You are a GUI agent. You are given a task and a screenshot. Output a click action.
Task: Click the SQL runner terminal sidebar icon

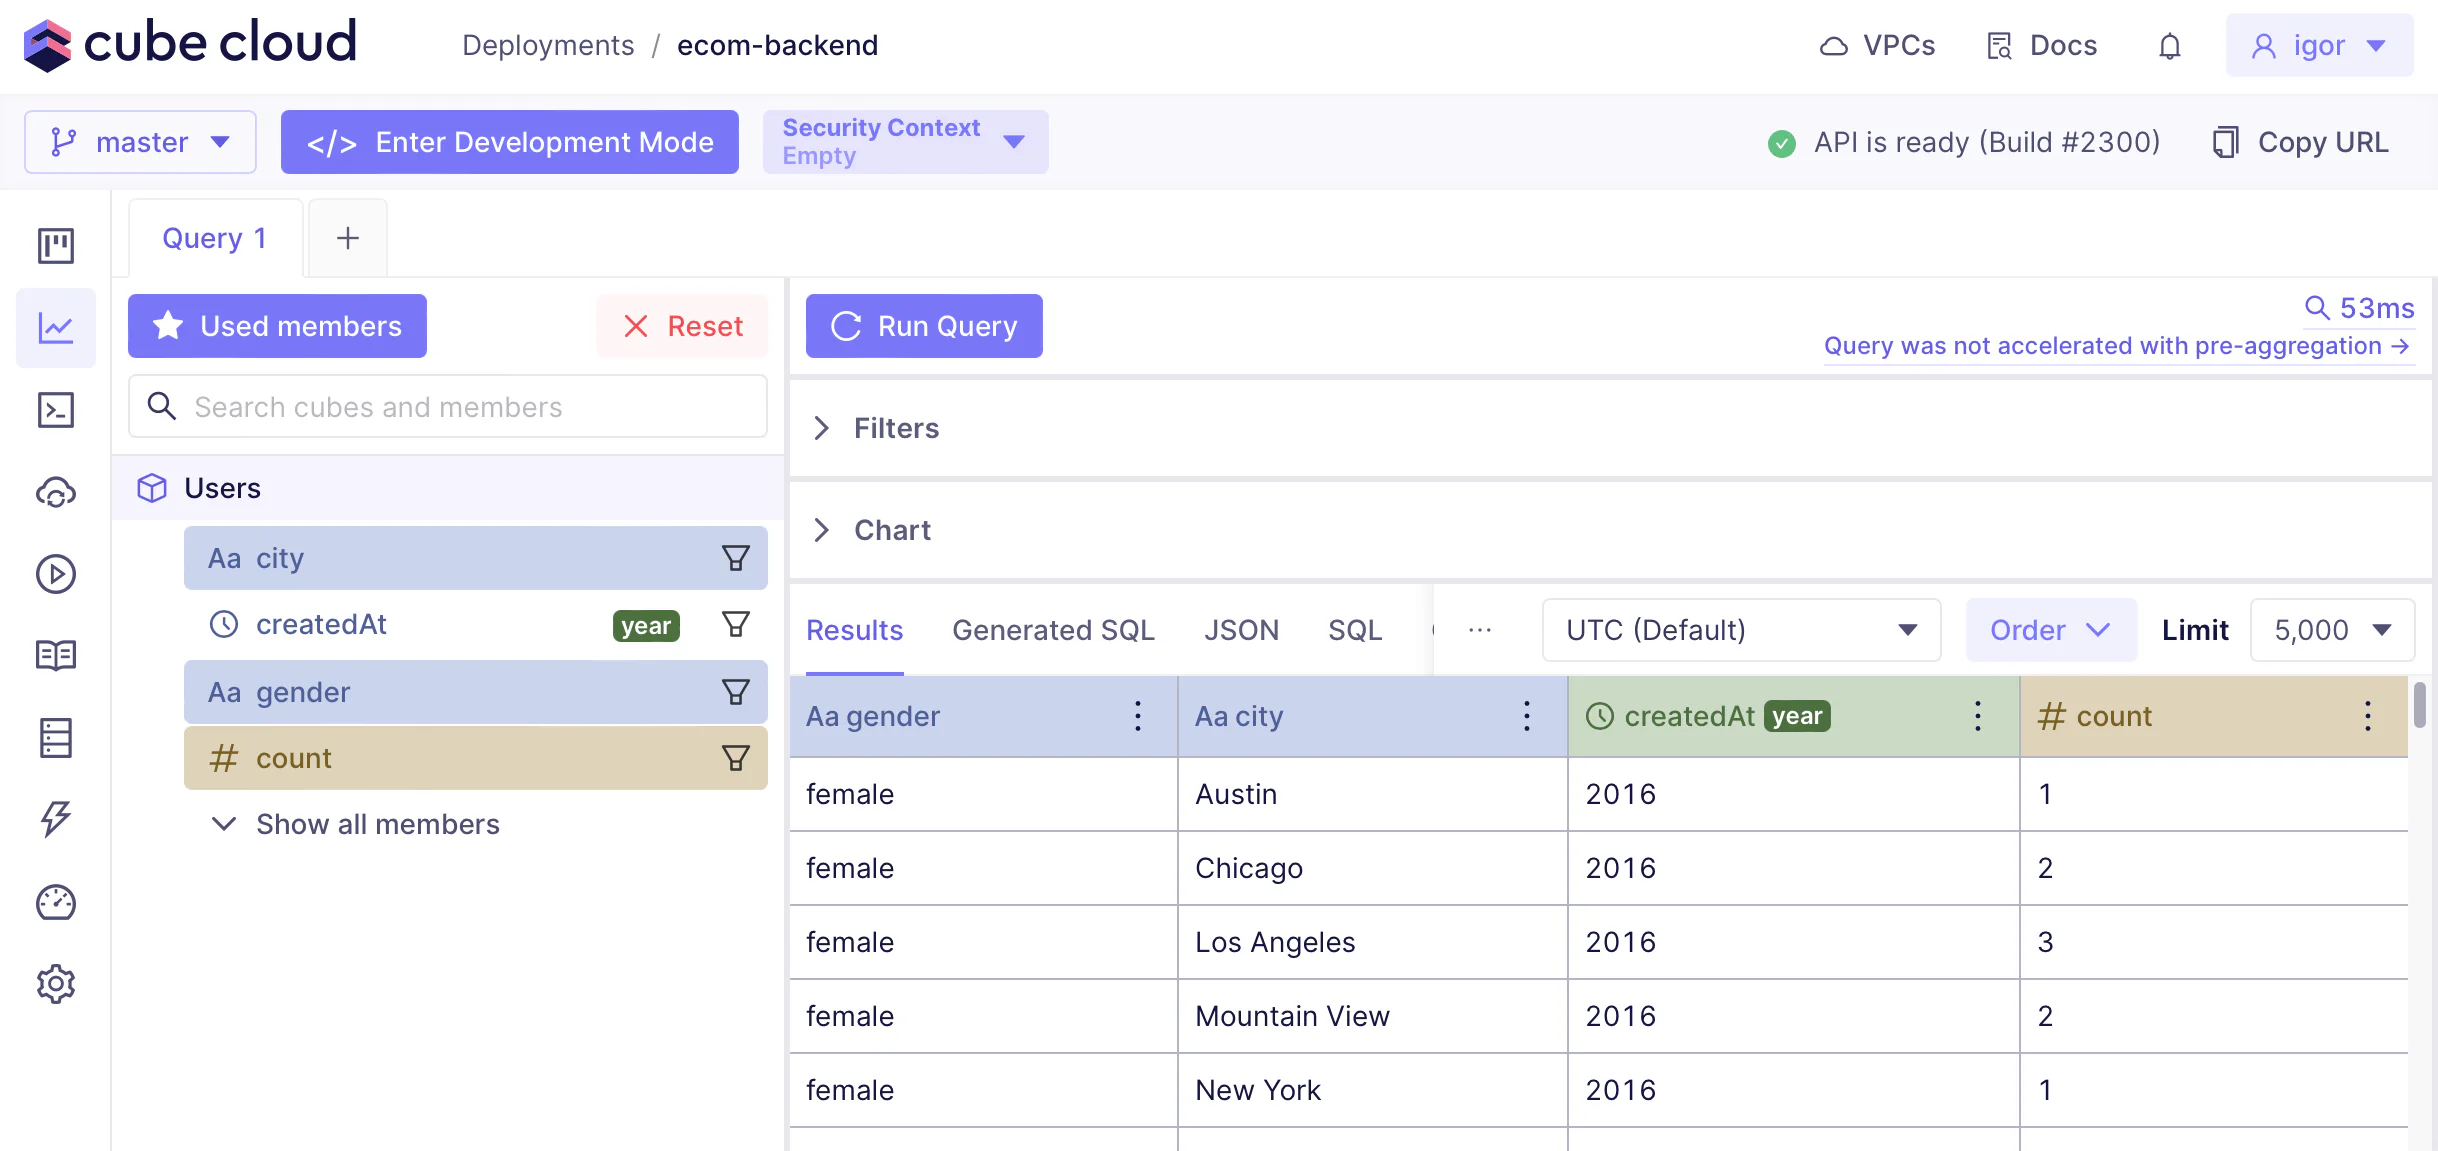[56, 410]
